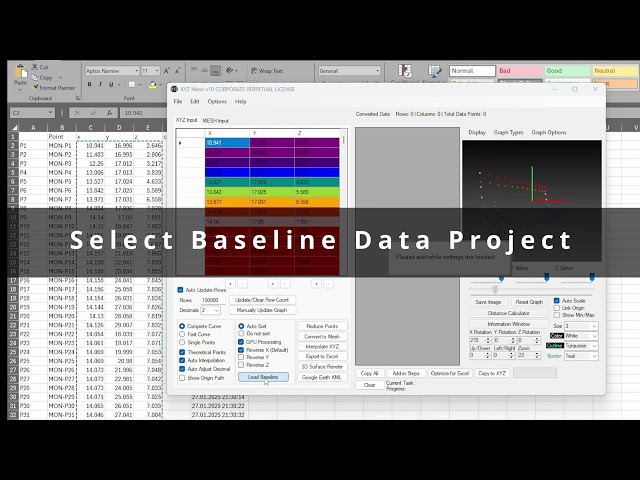Select Format Painter in Excel ribbon
Viewport: 640px width, 480px height.
(54, 88)
